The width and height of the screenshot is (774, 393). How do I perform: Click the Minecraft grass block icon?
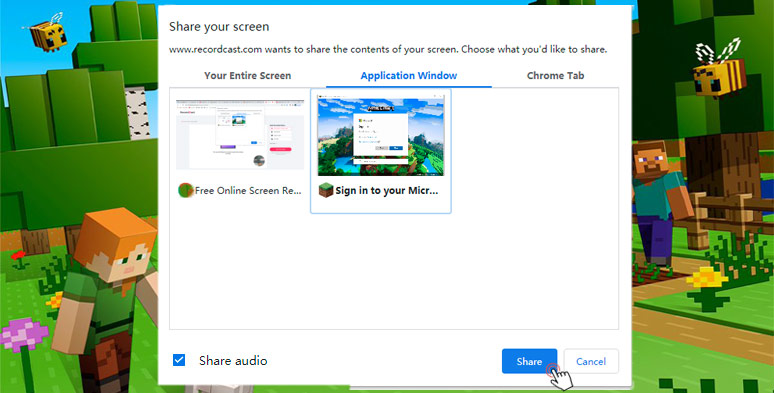click(326, 190)
